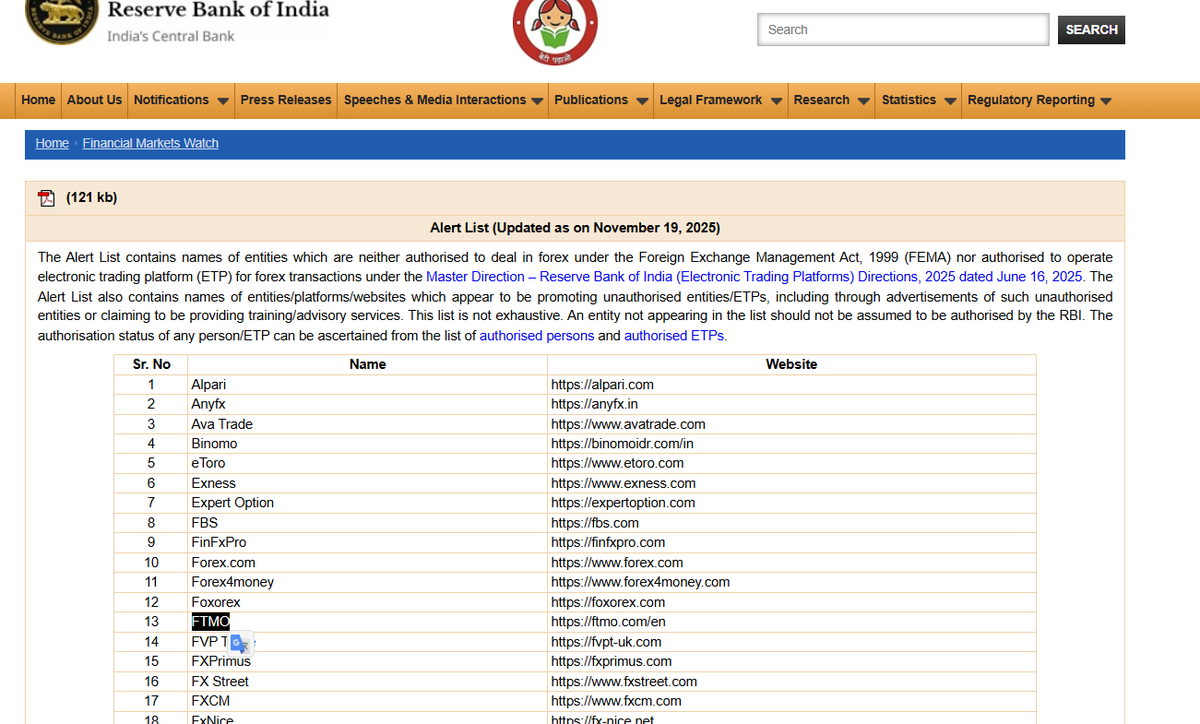
Task: Go to Financial Markets Watch breadcrumb
Action: pyautogui.click(x=150, y=143)
